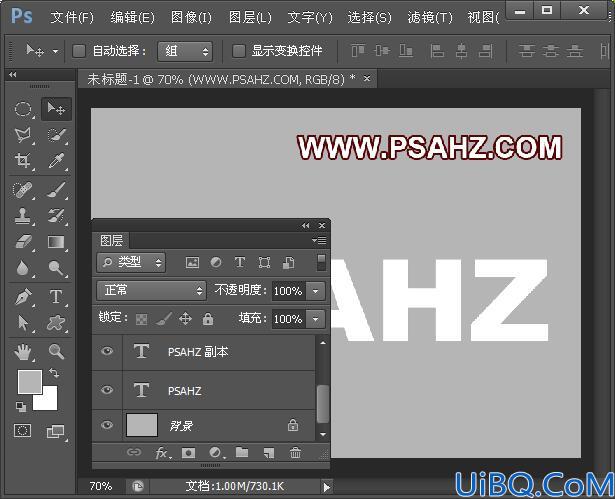Collapse the layers panel to icons
The height and width of the screenshot is (499, 615).
pyautogui.click(x=306, y=226)
